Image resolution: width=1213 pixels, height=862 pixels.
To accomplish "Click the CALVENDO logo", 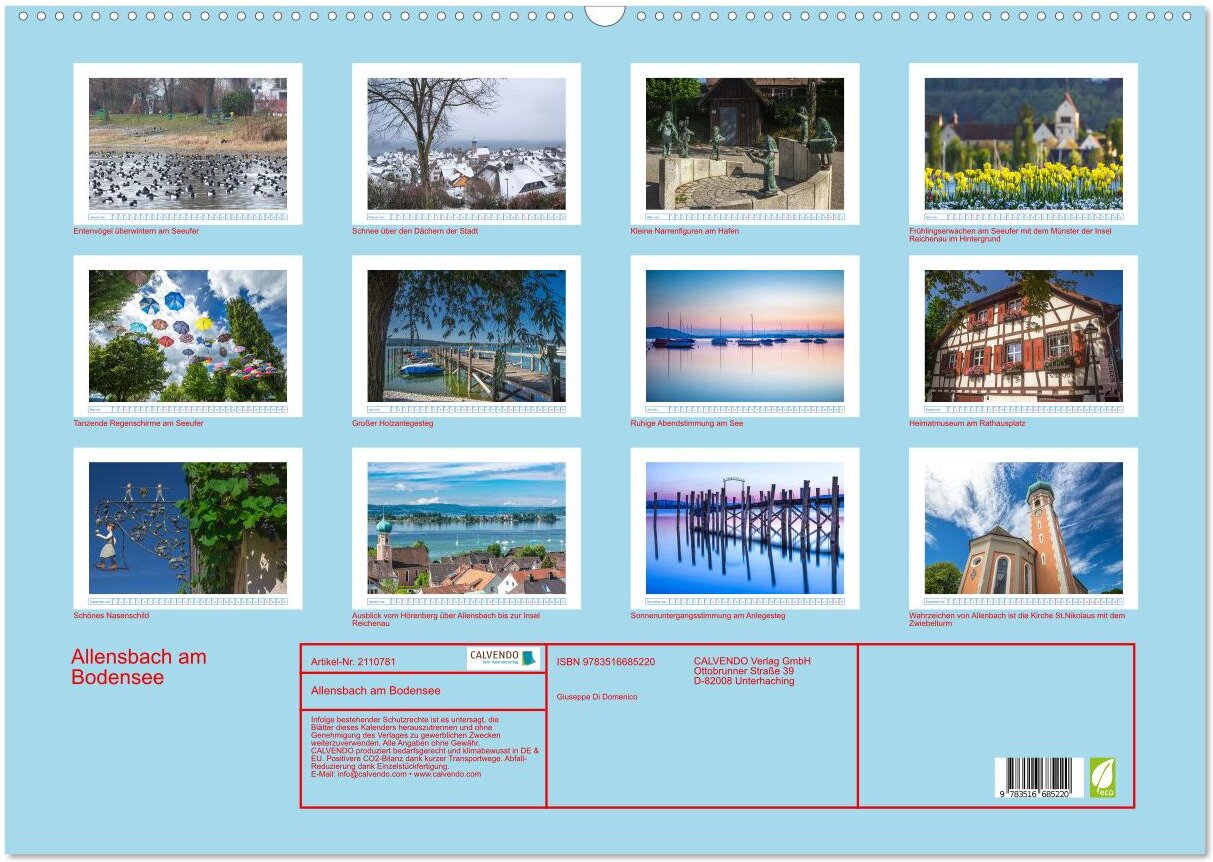I will [503, 658].
